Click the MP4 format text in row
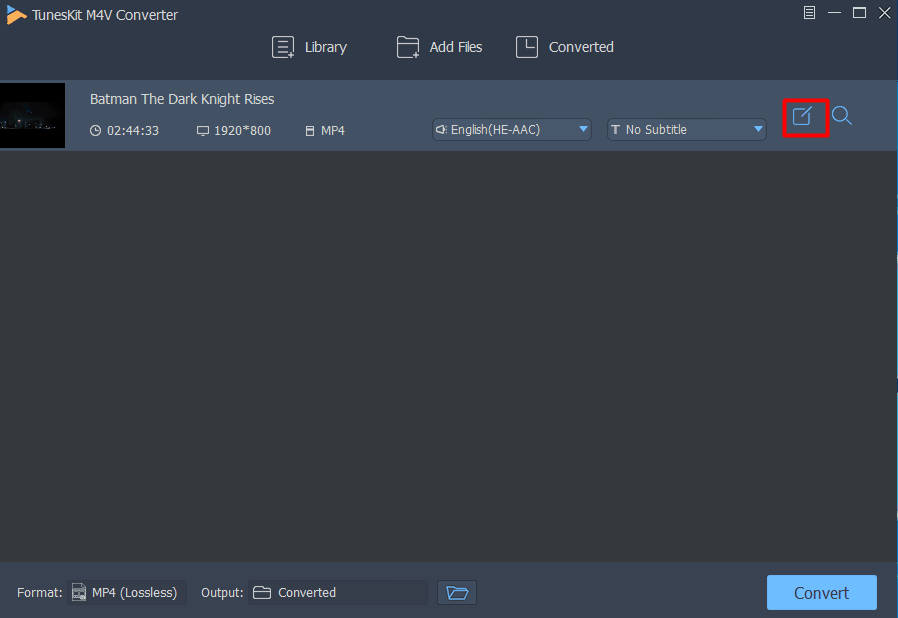Image resolution: width=898 pixels, height=618 pixels. tap(333, 131)
